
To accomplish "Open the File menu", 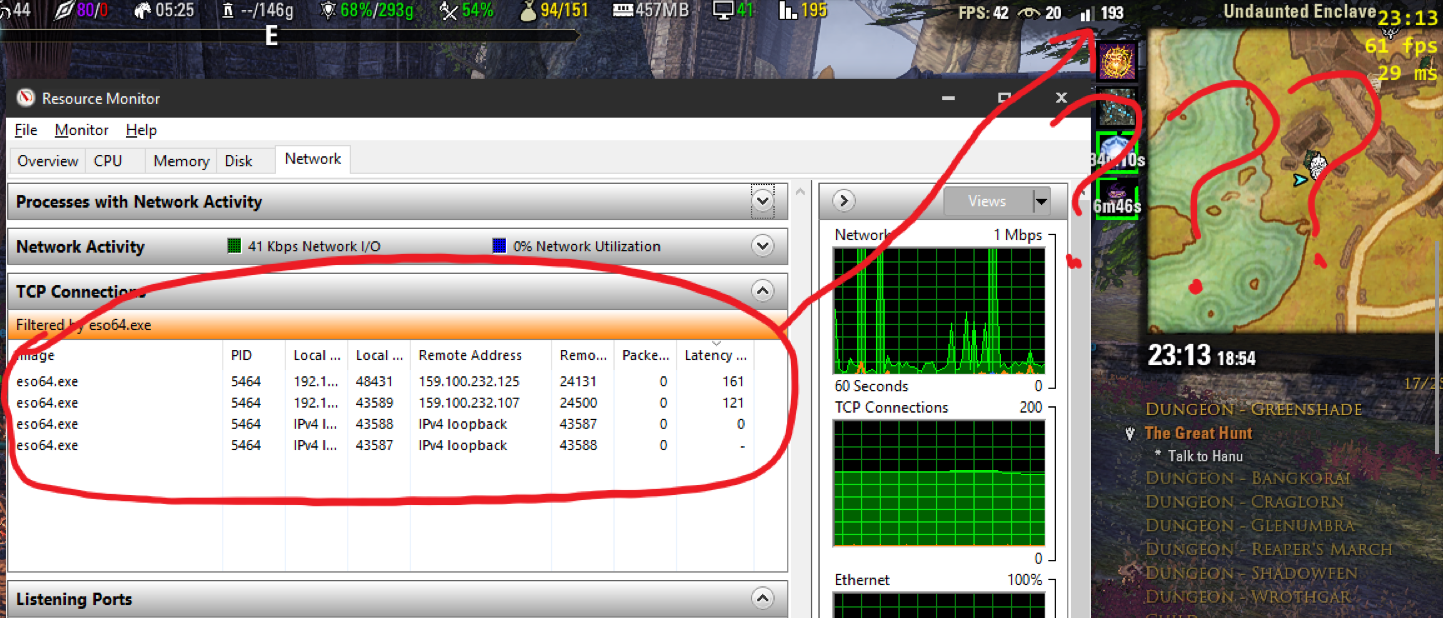I will click(26, 130).
